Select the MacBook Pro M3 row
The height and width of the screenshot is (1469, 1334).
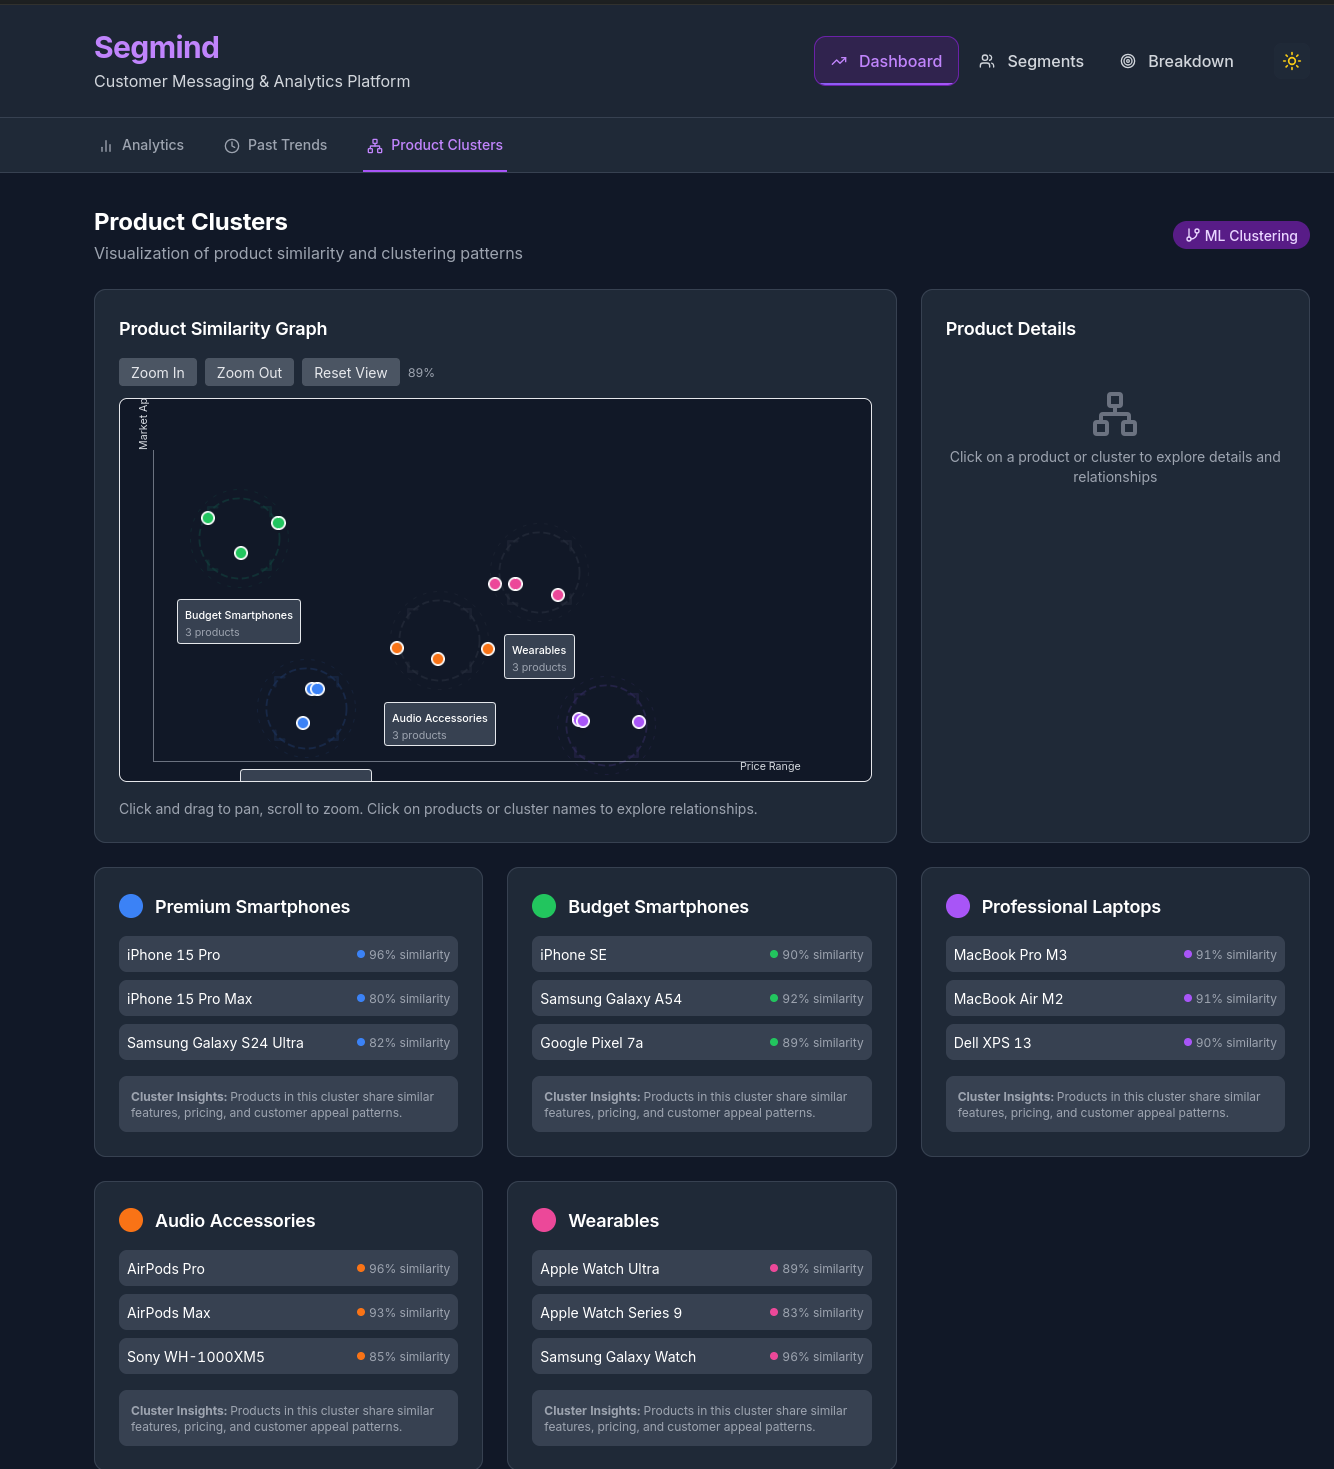click(x=1115, y=954)
